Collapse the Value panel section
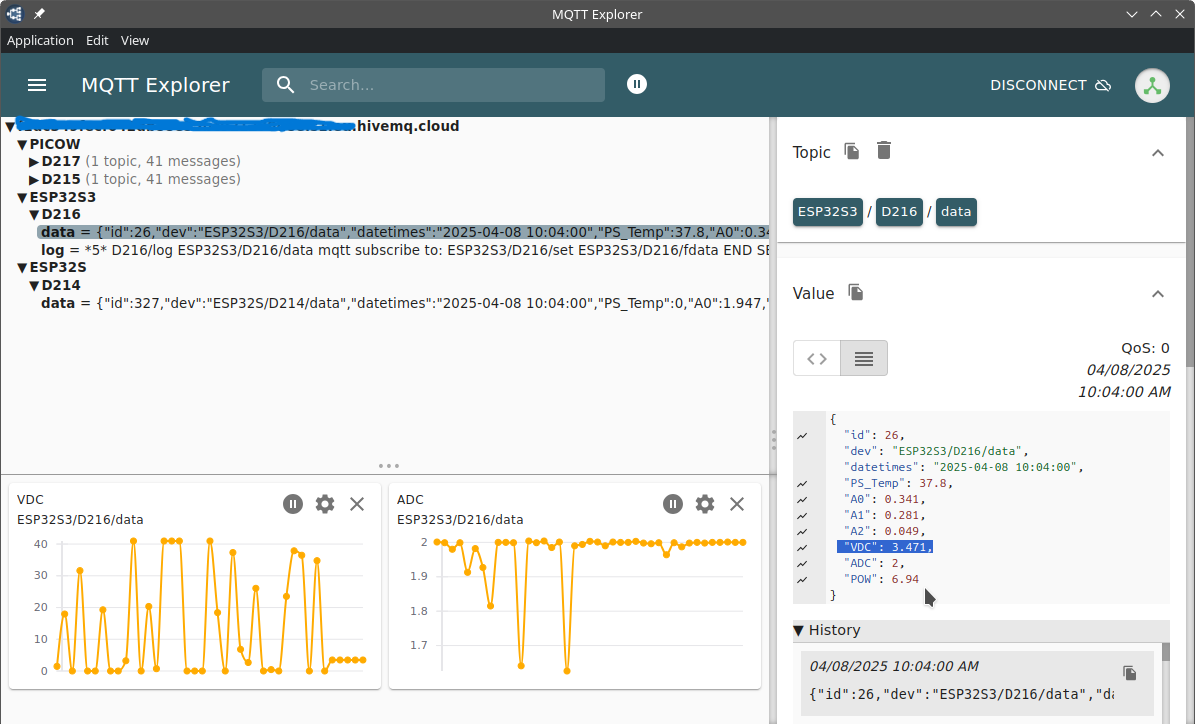The height and width of the screenshot is (724, 1195). [x=1158, y=294]
